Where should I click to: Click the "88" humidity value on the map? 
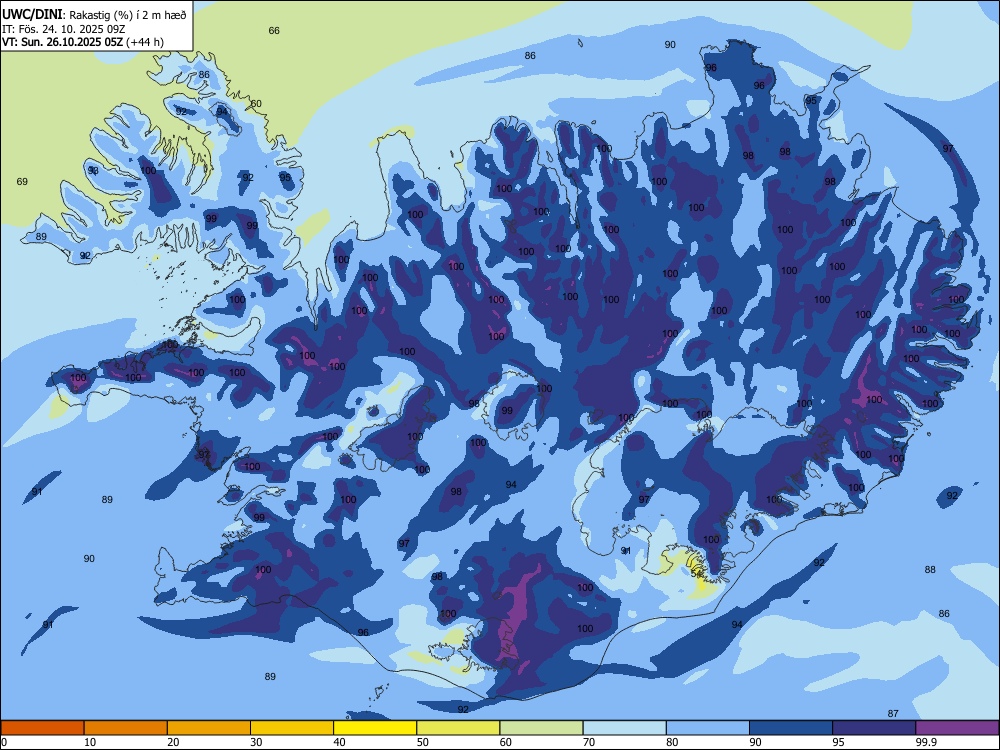[930, 570]
